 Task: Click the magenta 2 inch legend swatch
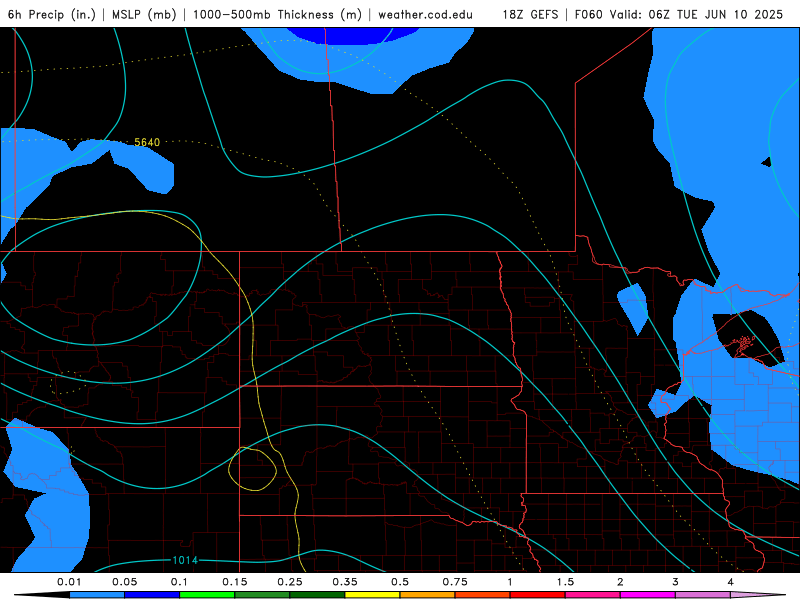pyautogui.click(x=648, y=595)
